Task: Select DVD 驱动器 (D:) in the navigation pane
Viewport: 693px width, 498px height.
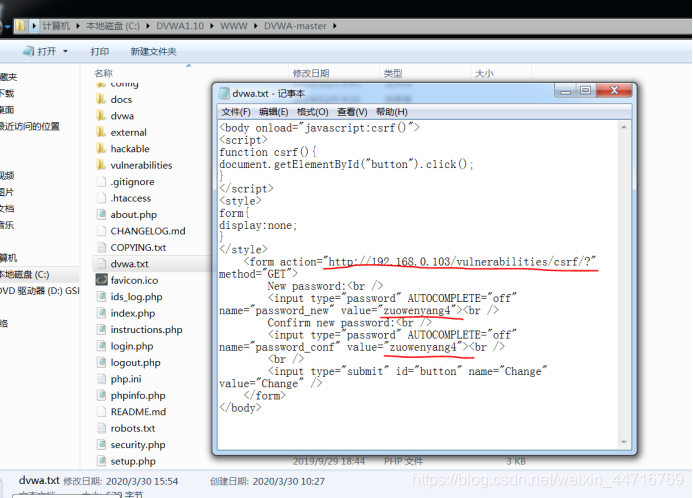Action: click(40, 291)
